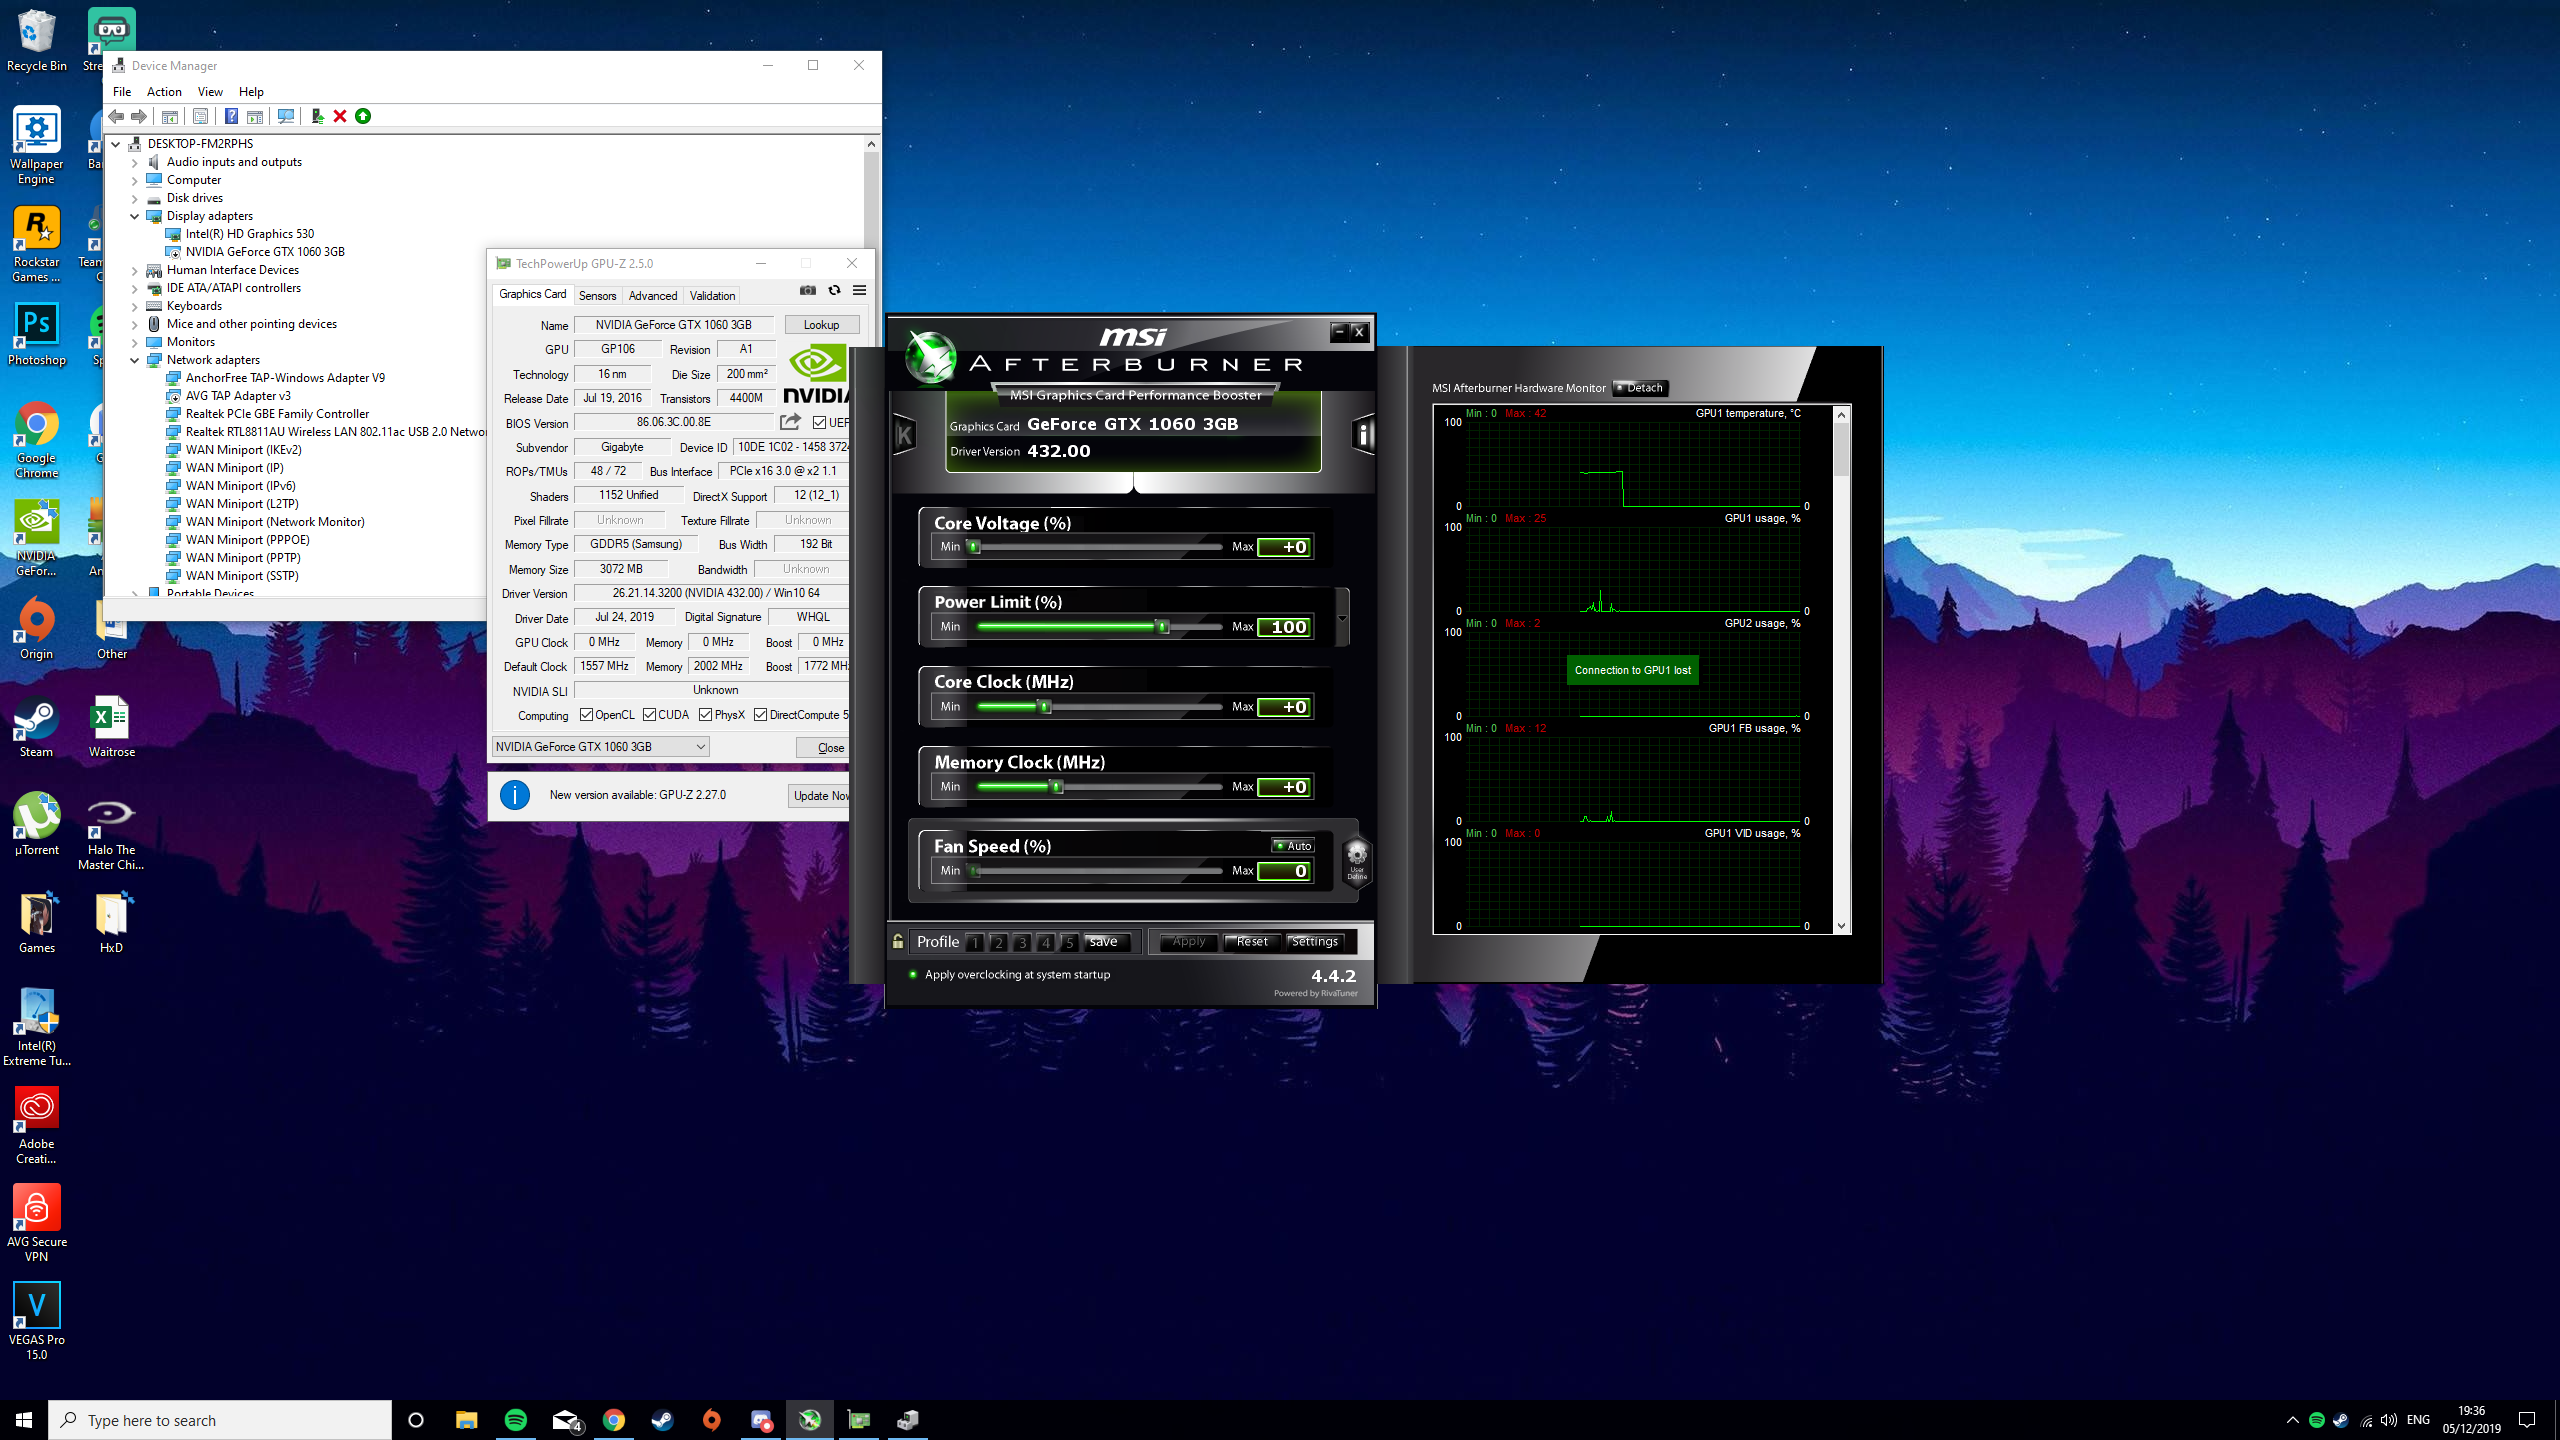Open the View menu in Device Manager
Screen dimensions: 2560x1440
pyautogui.click(x=210, y=92)
